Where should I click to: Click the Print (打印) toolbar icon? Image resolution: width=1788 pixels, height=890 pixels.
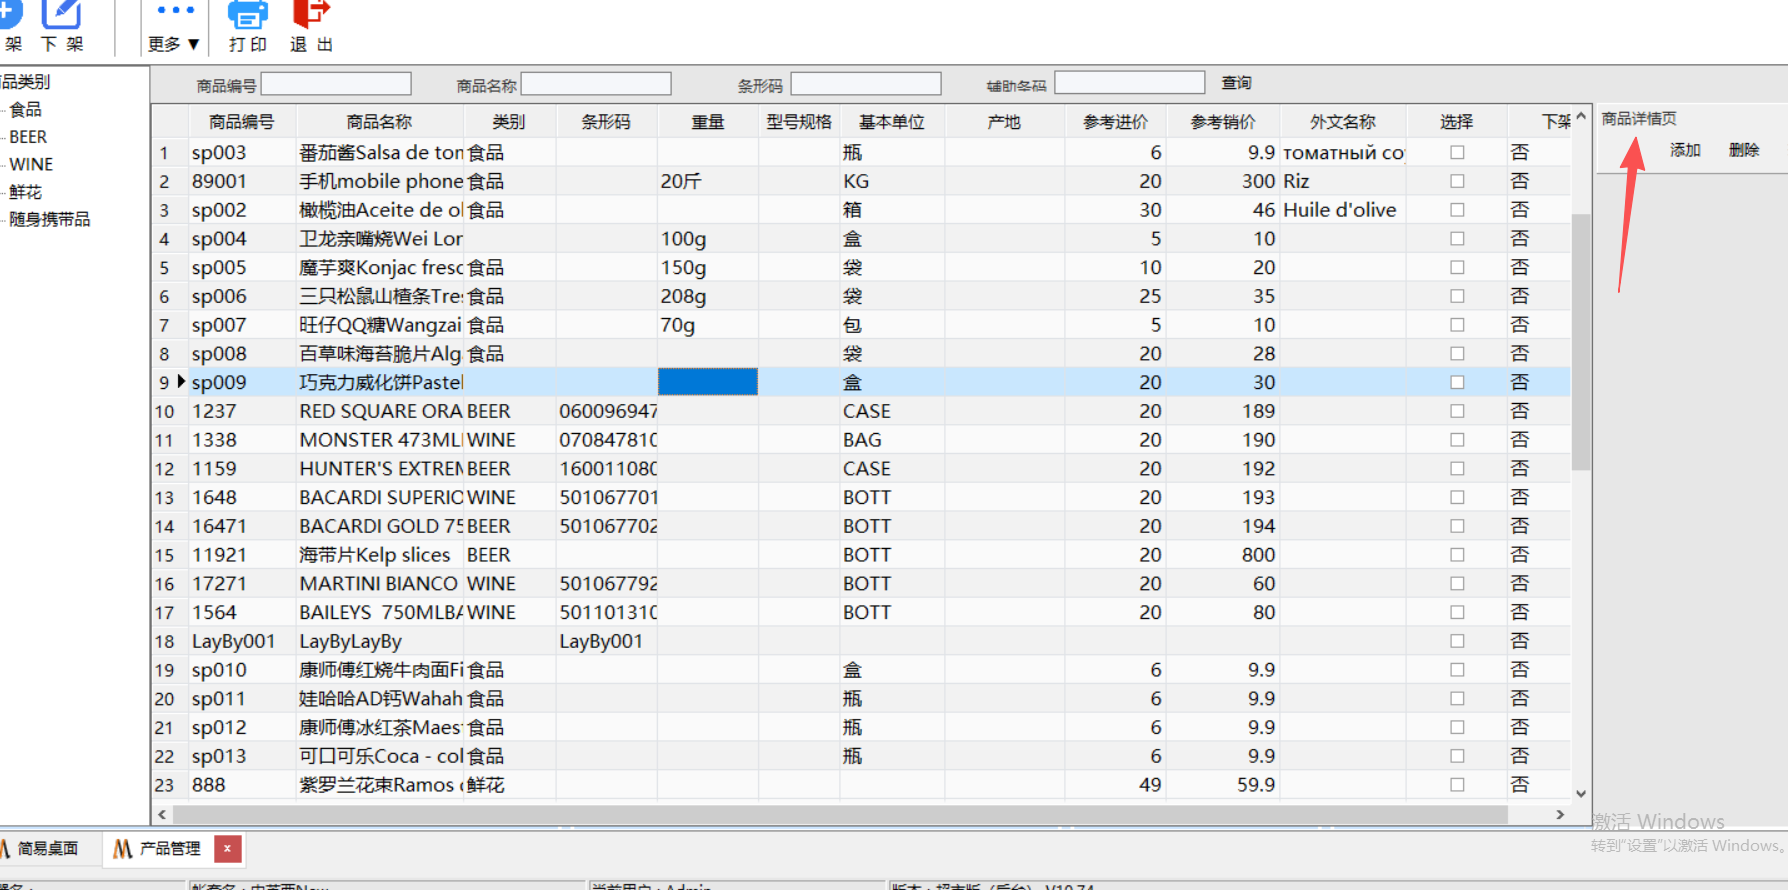(247, 16)
